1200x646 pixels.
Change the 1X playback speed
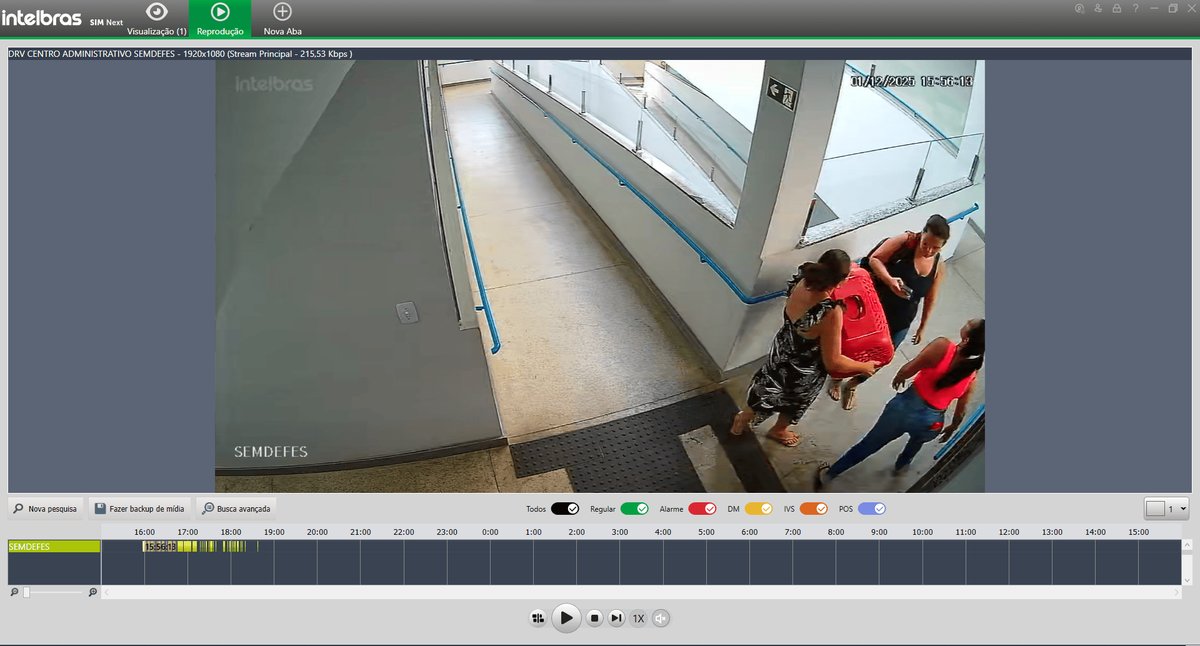[638, 618]
